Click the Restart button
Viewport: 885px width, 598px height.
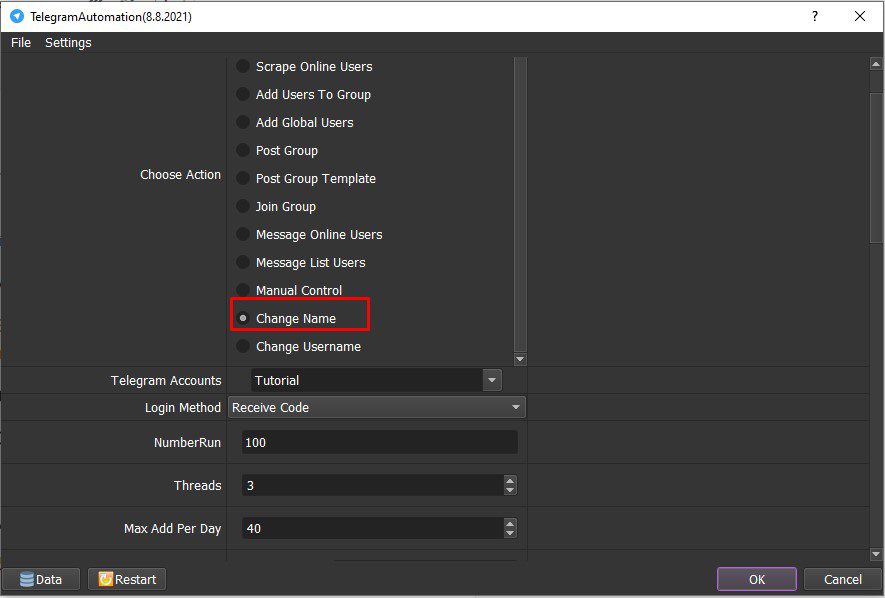point(127,579)
